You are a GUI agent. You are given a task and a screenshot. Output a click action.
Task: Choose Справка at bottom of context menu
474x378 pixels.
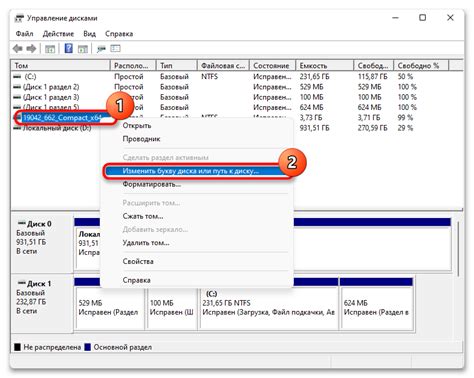[136, 280]
